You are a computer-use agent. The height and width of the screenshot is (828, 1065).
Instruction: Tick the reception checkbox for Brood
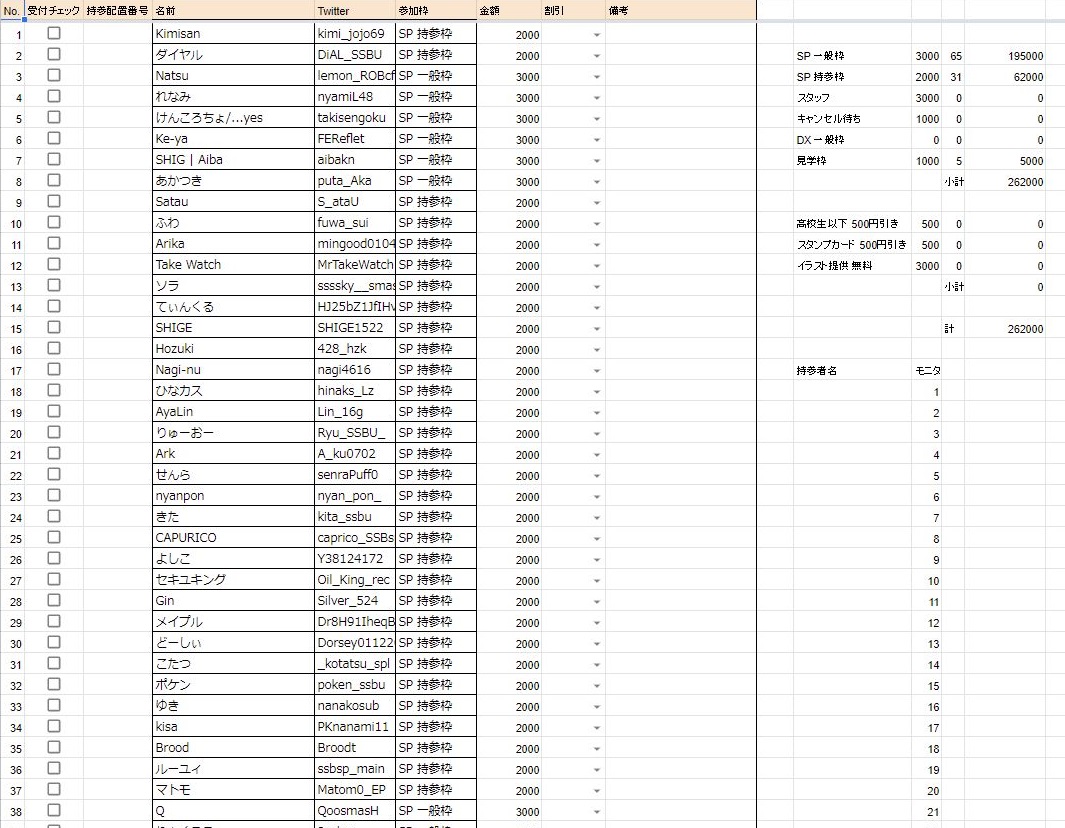54,747
